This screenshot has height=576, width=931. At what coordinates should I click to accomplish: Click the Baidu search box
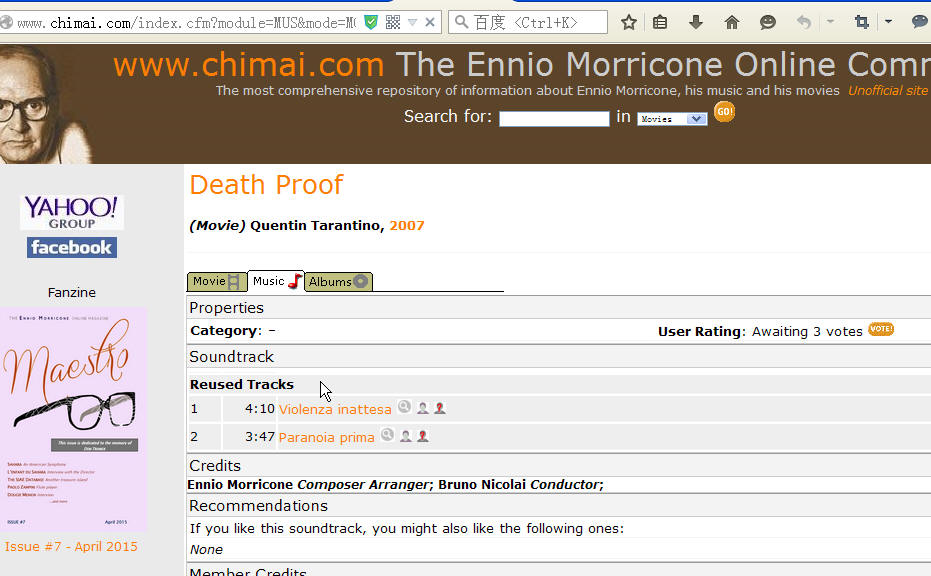[528, 23]
